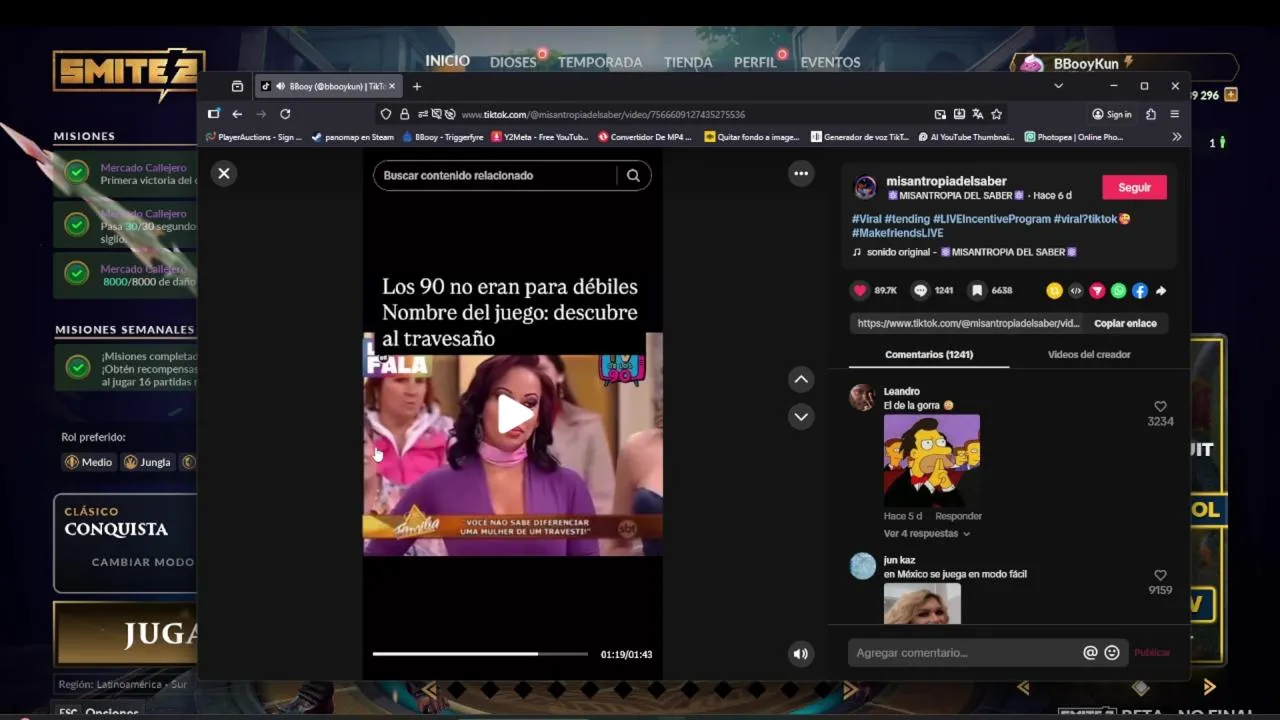Go back with browser back arrow
The width and height of the screenshot is (1280, 720).
(237, 114)
